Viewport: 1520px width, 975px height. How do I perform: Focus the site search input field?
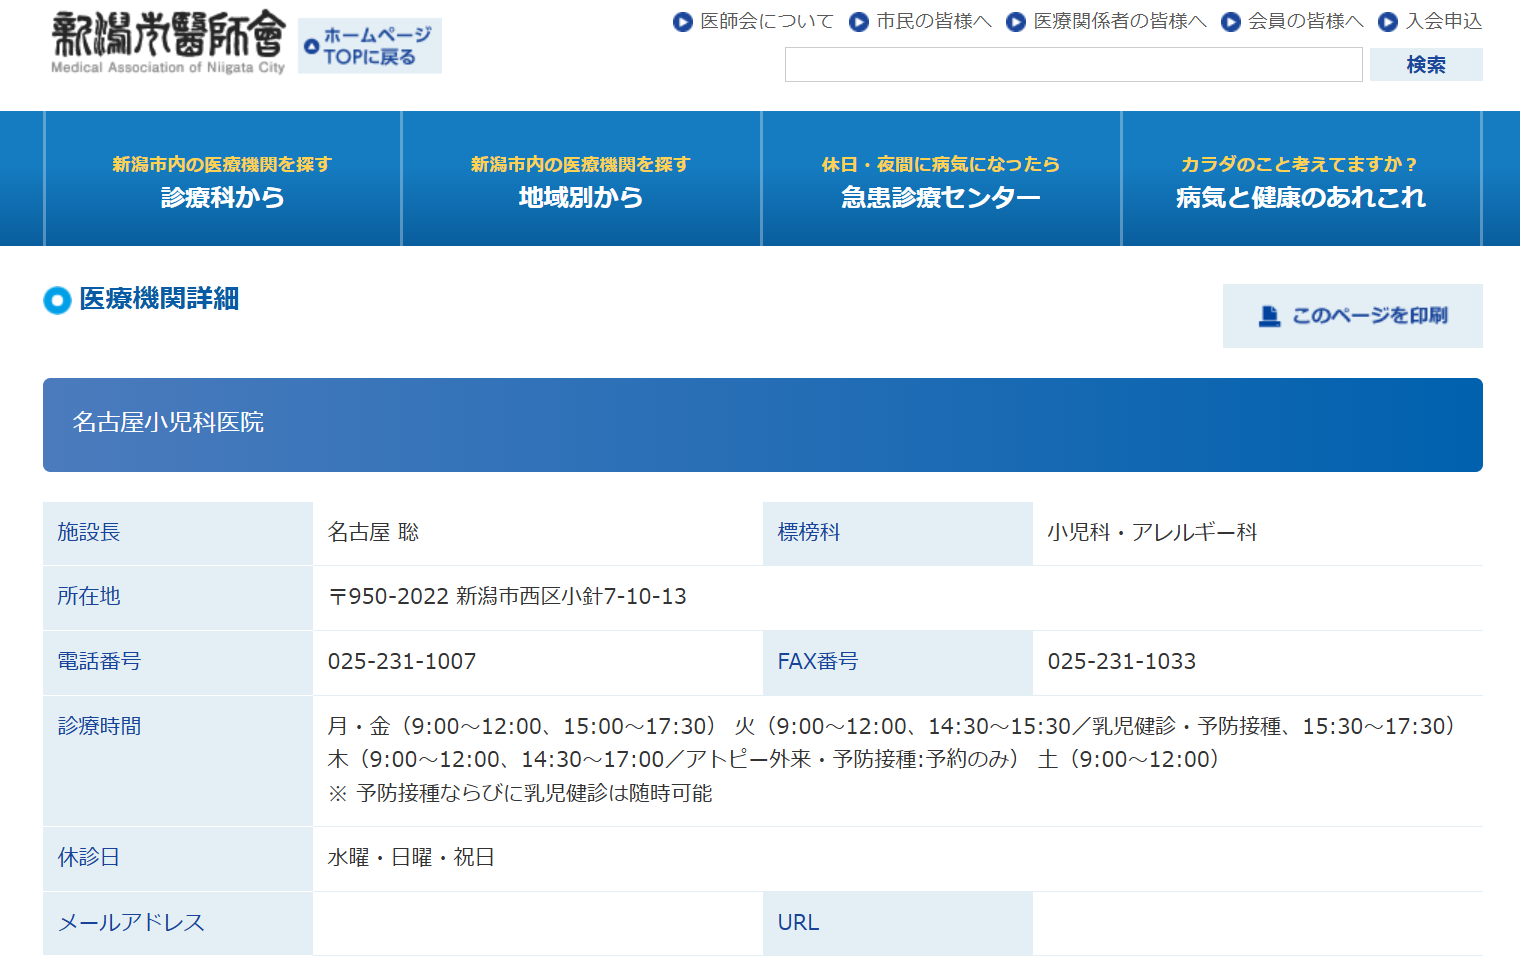pyautogui.click(x=1073, y=65)
